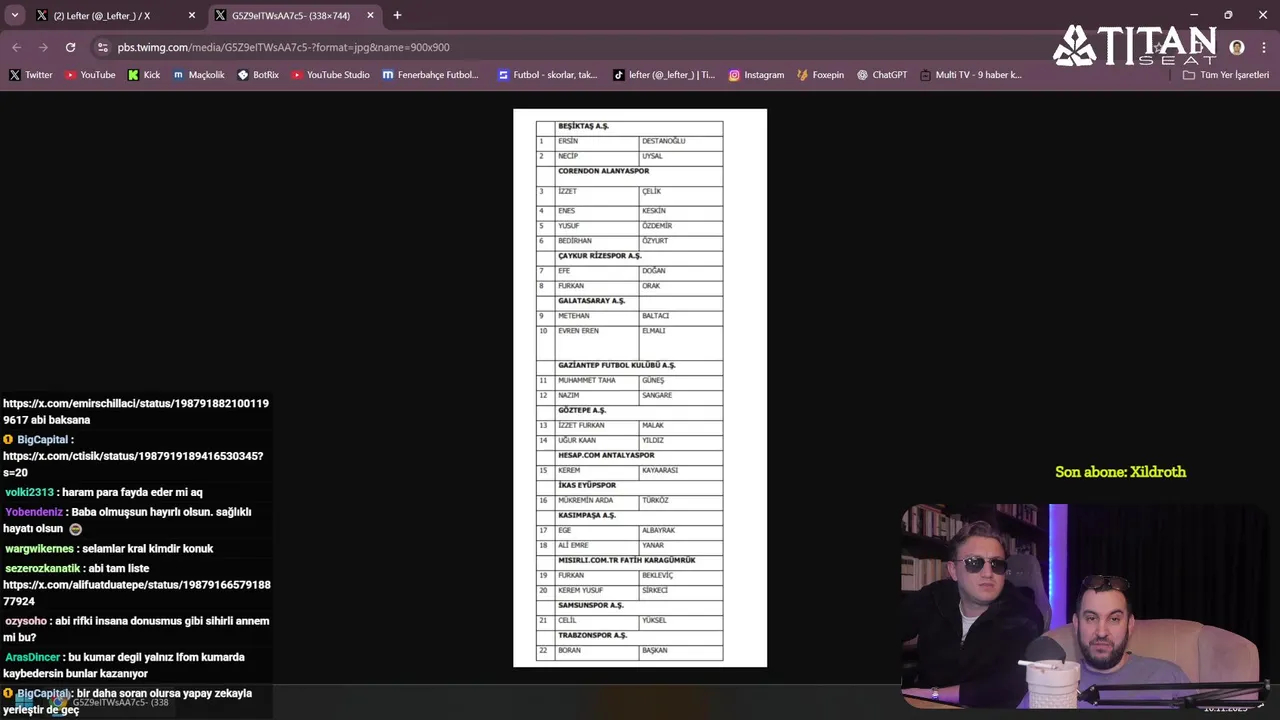Image resolution: width=1280 pixels, height=720 pixels.
Task: Click the SAMSUNSPOR A.Ş. heading
Action: click(591, 605)
